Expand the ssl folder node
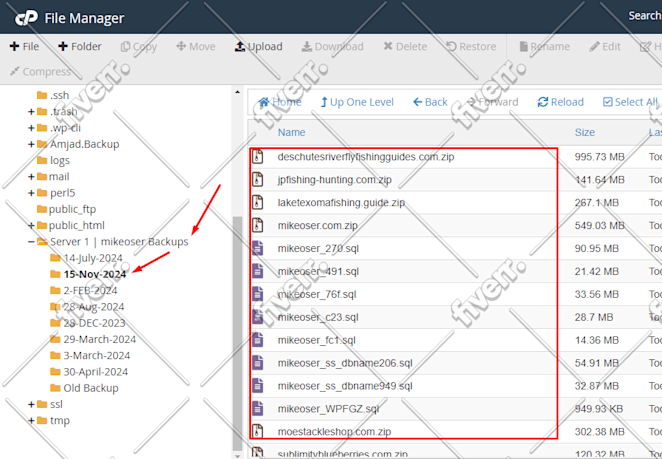Screen dimensions: 662x459 pyautogui.click(x=31, y=405)
